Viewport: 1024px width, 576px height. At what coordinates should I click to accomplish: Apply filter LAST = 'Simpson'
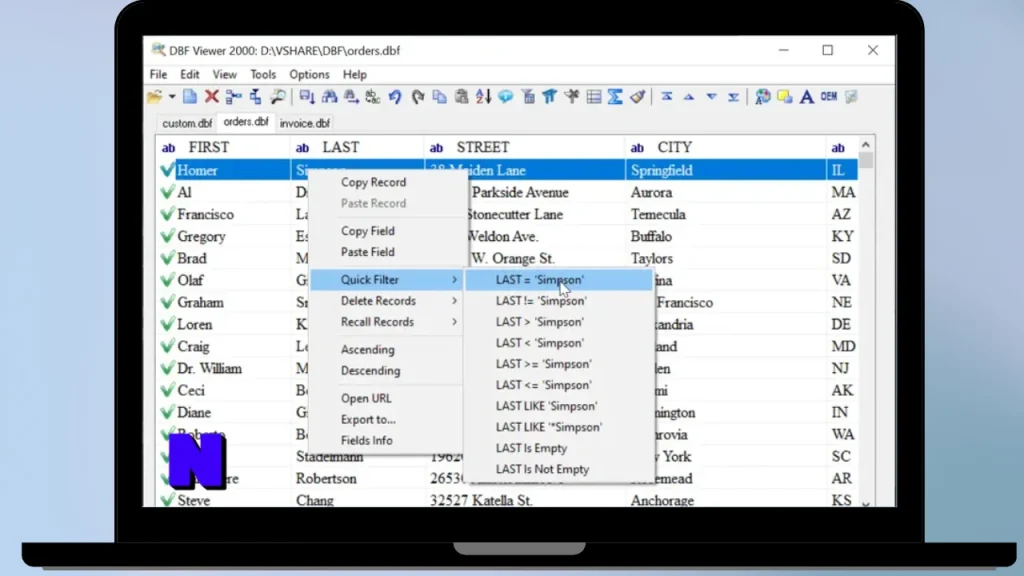click(x=559, y=280)
